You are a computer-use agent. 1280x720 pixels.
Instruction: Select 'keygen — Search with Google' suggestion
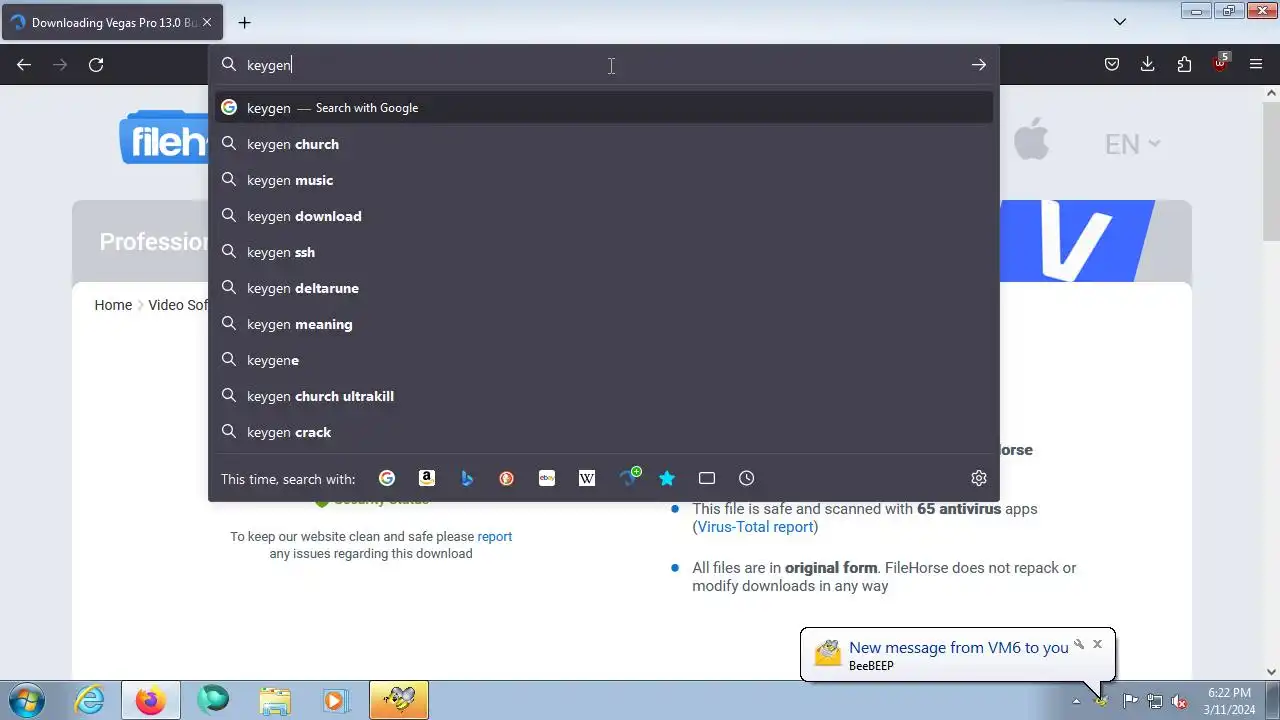tap(604, 108)
